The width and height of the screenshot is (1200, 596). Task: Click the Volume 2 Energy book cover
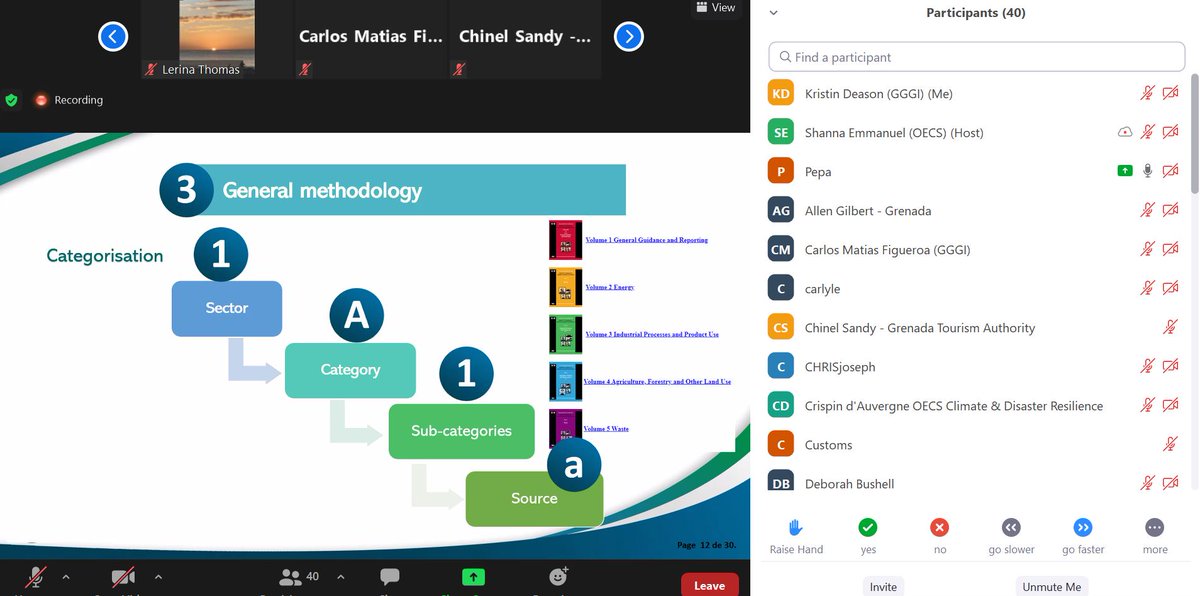[x=565, y=287]
